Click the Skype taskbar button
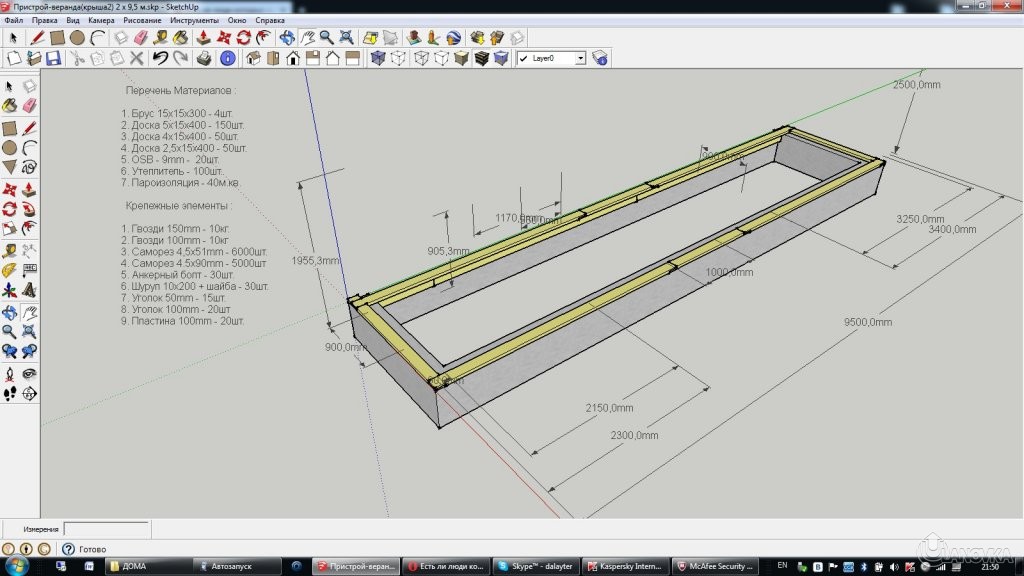Screen dimensions: 1024x576 click(536, 566)
